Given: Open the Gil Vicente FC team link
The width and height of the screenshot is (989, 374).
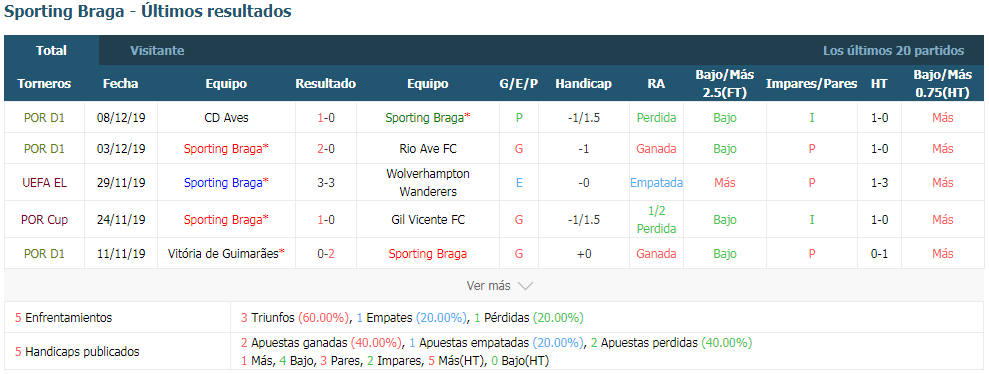Looking at the screenshot, I should point(428,219).
